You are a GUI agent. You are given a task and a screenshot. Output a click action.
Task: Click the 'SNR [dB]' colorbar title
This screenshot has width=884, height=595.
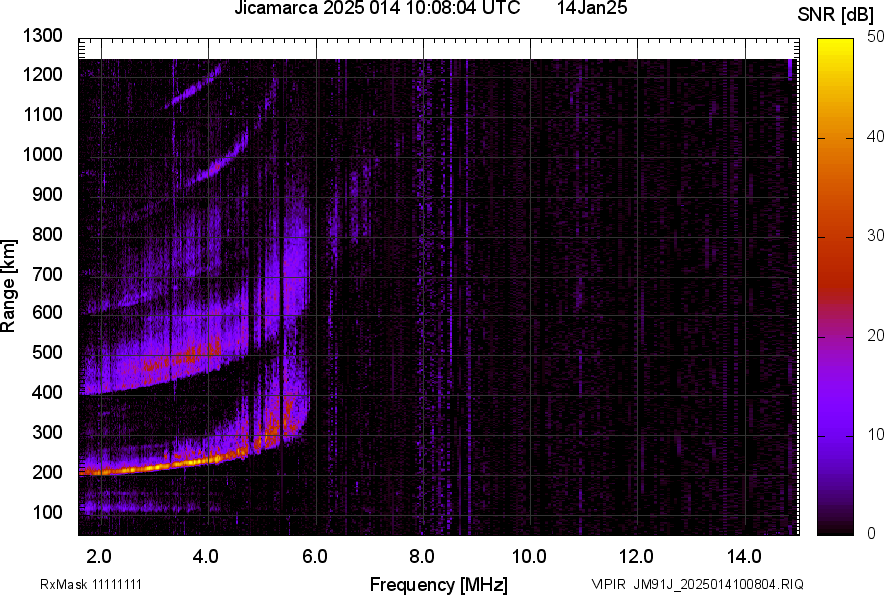[x=836, y=15]
